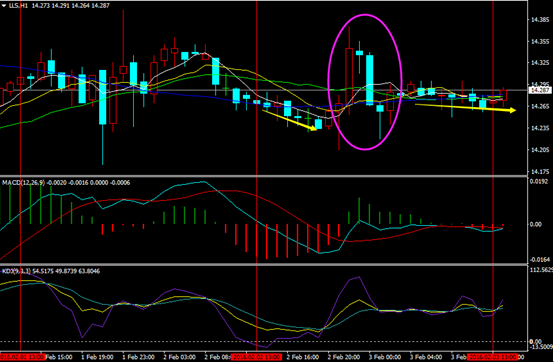554x362 pixels.
Task: Select the red 2016.02.01 13:00 date marker
Action: coord(22,357)
